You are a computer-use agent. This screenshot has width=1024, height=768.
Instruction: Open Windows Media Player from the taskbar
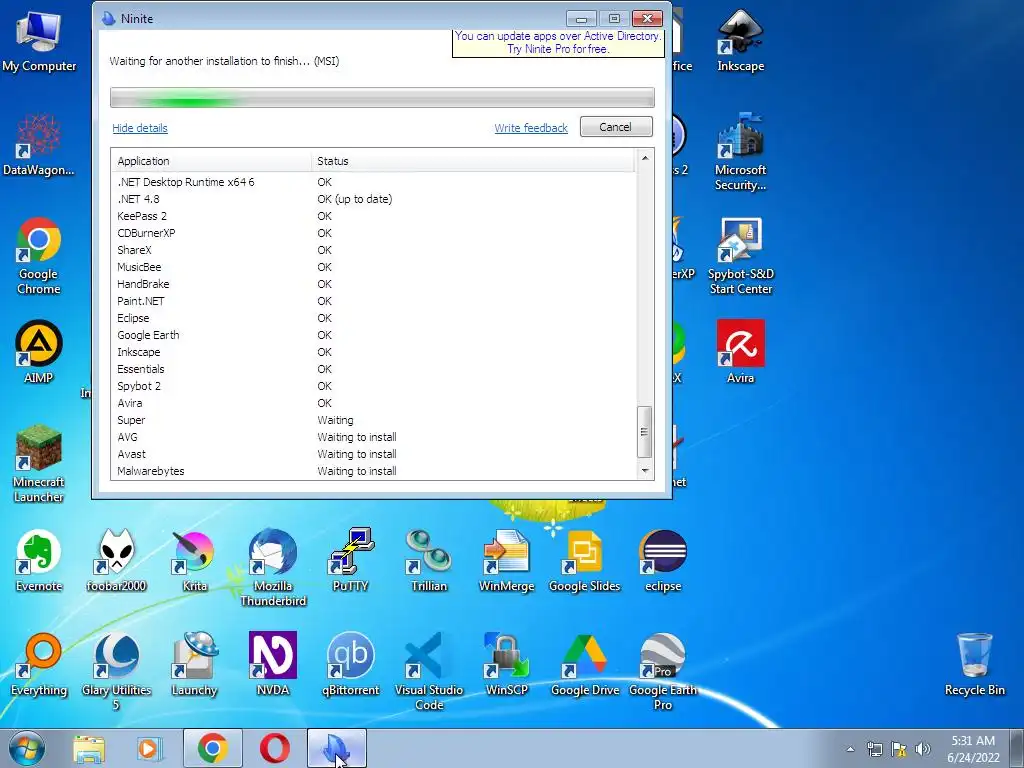point(149,748)
